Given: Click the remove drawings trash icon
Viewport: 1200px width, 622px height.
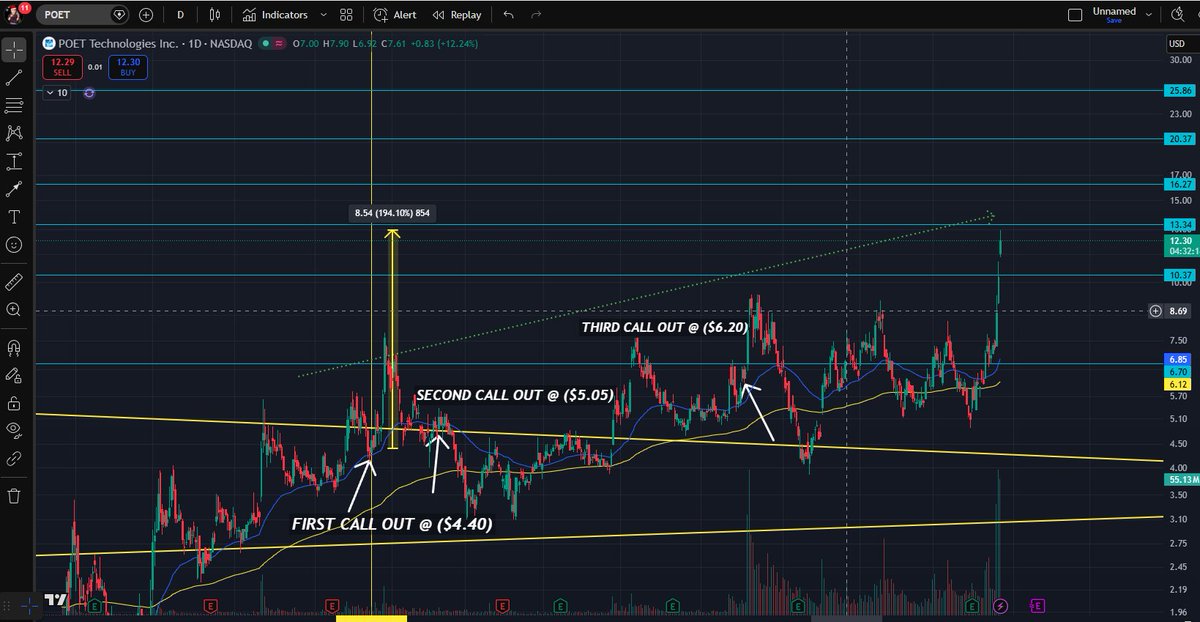Looking at the screenshot, I should pos(13,495).
